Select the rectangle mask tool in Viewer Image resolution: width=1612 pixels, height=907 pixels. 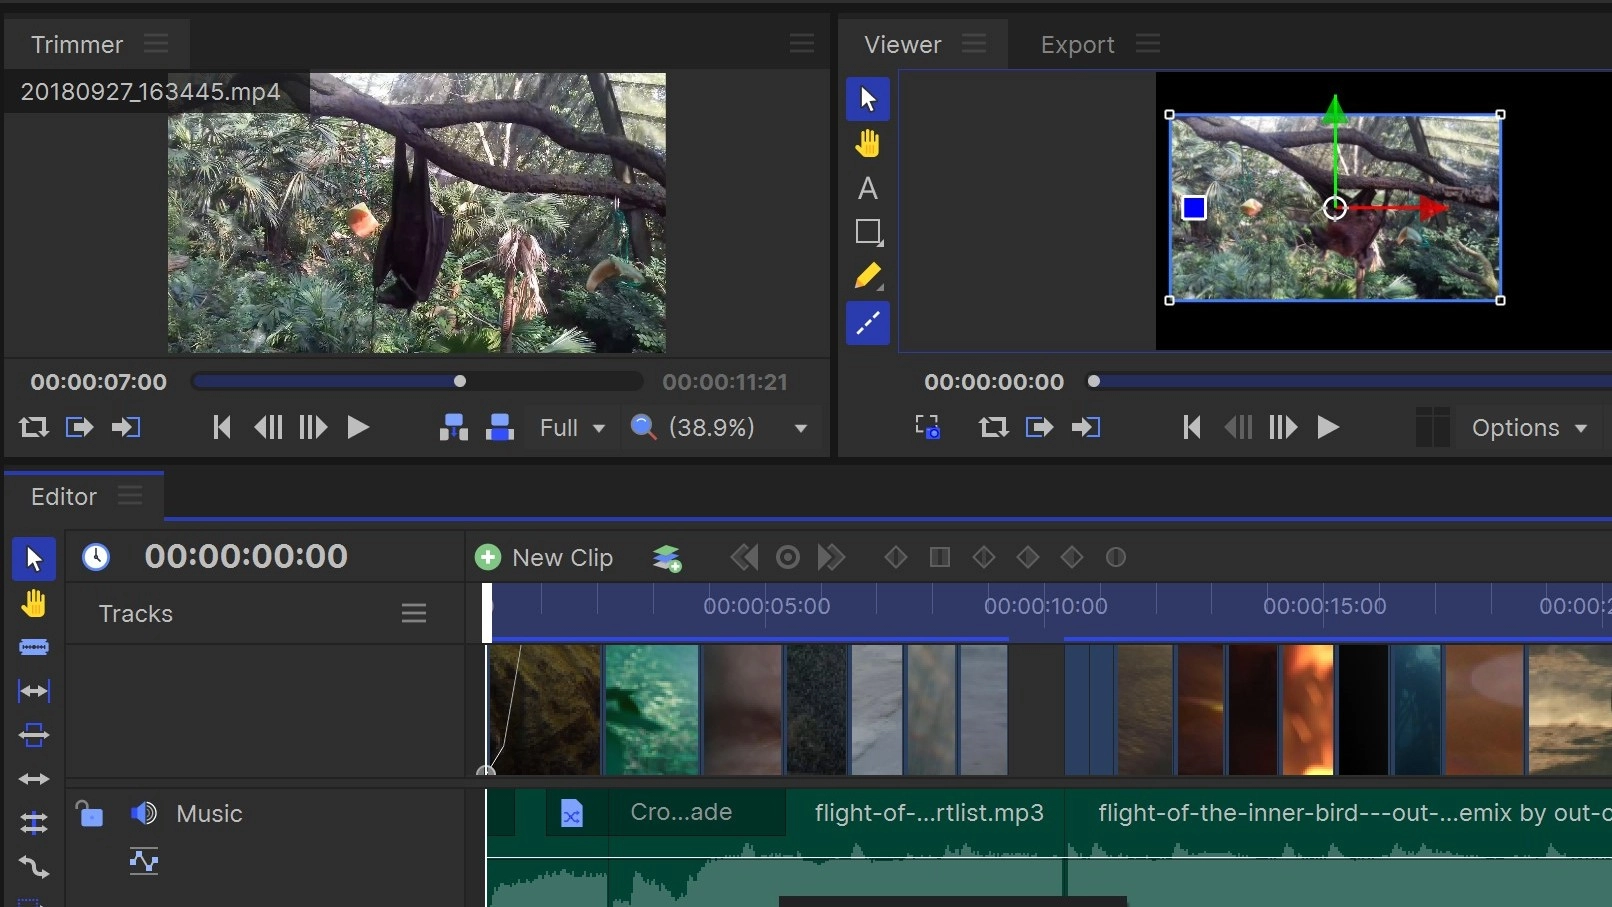coord(868,232)
